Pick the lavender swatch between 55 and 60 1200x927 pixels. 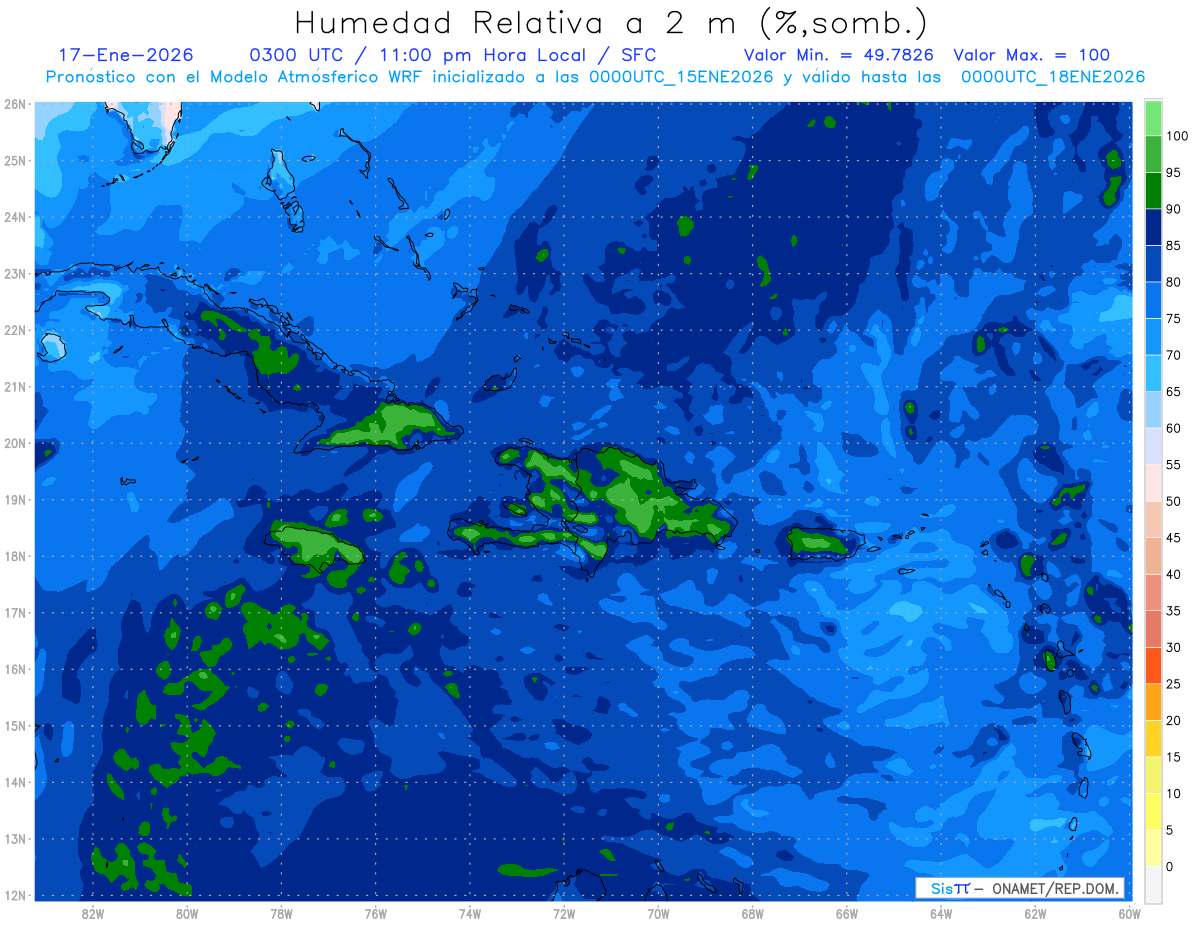1152,446
